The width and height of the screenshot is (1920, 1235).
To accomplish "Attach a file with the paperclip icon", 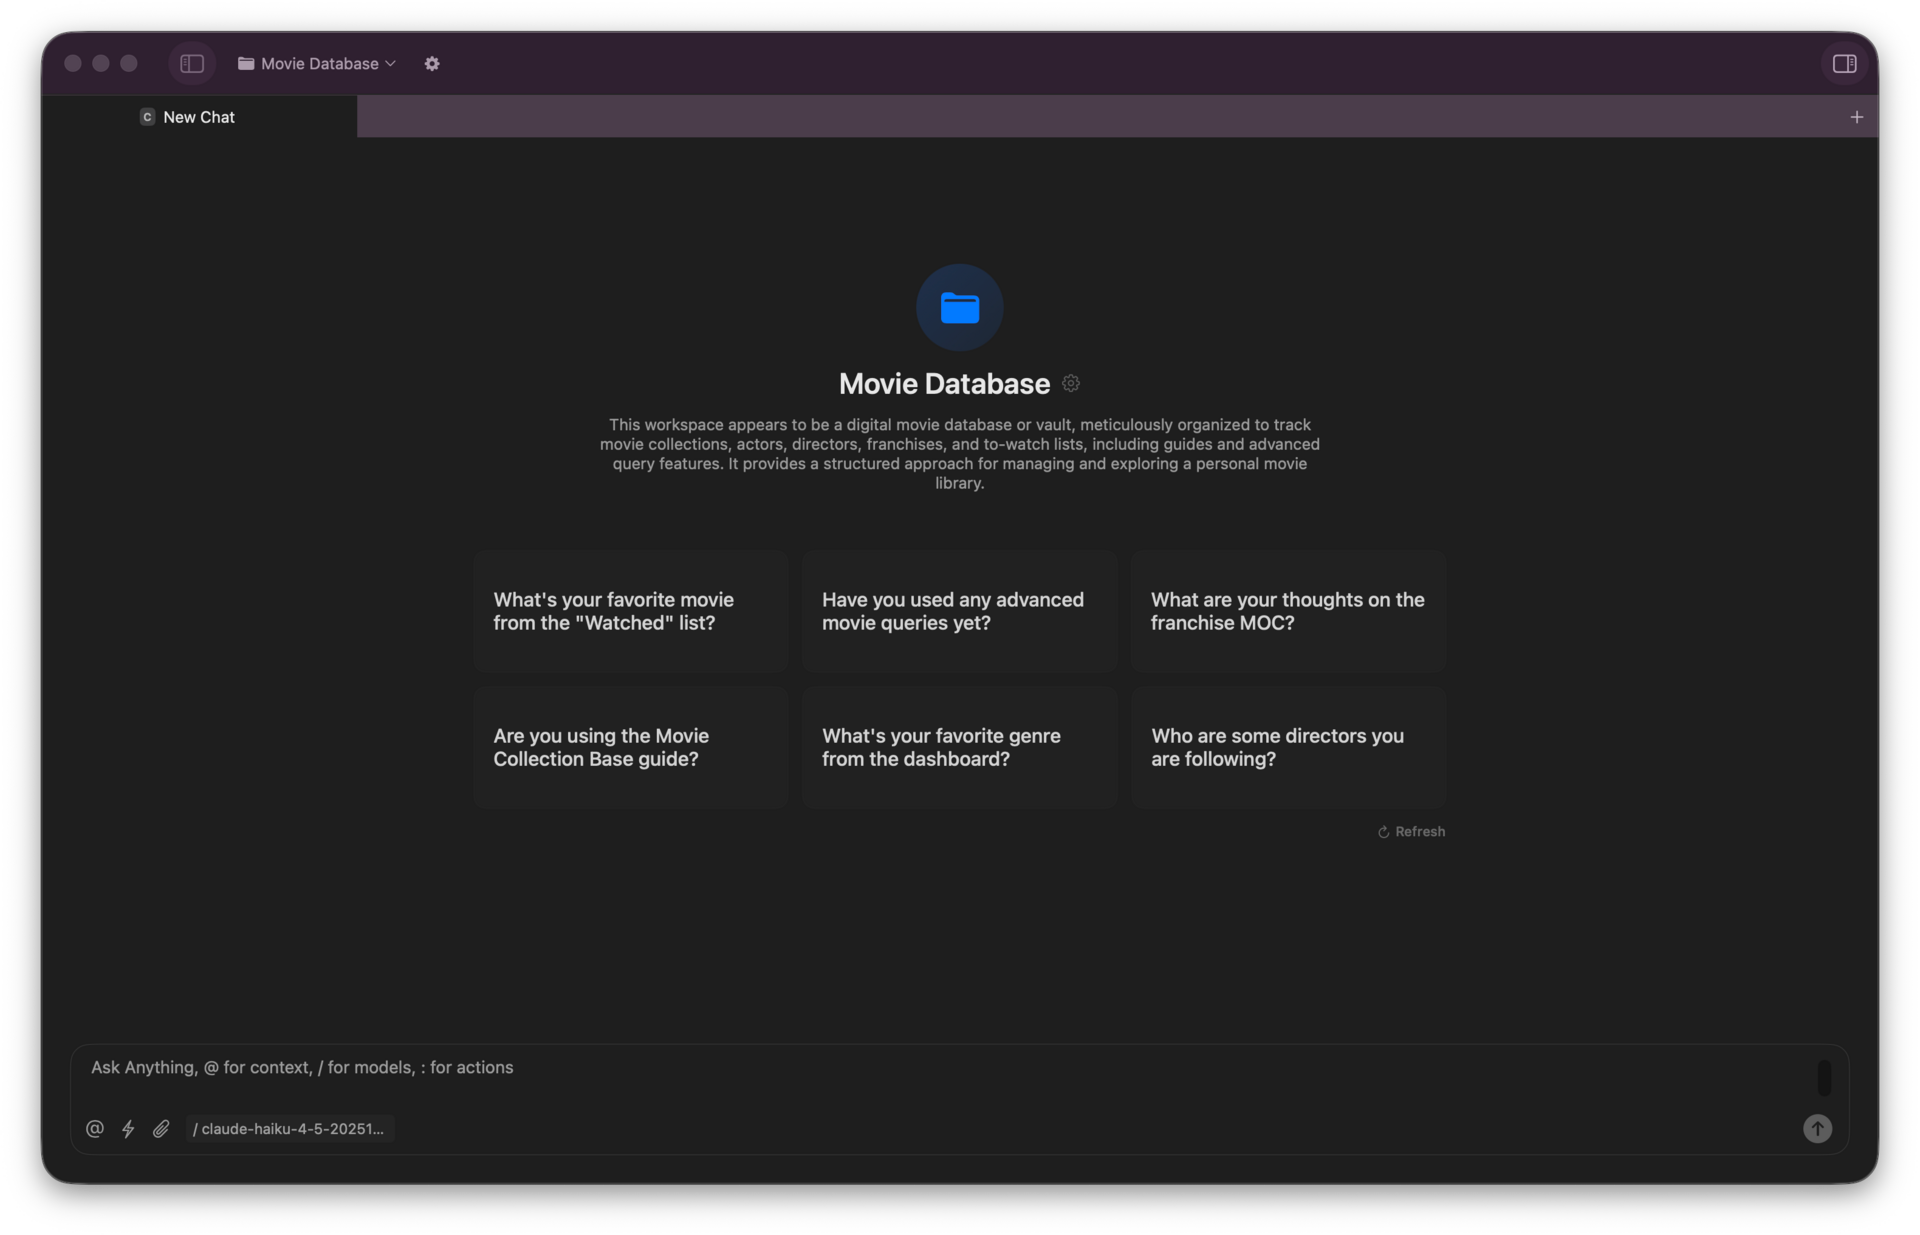I will [161, 1129].
